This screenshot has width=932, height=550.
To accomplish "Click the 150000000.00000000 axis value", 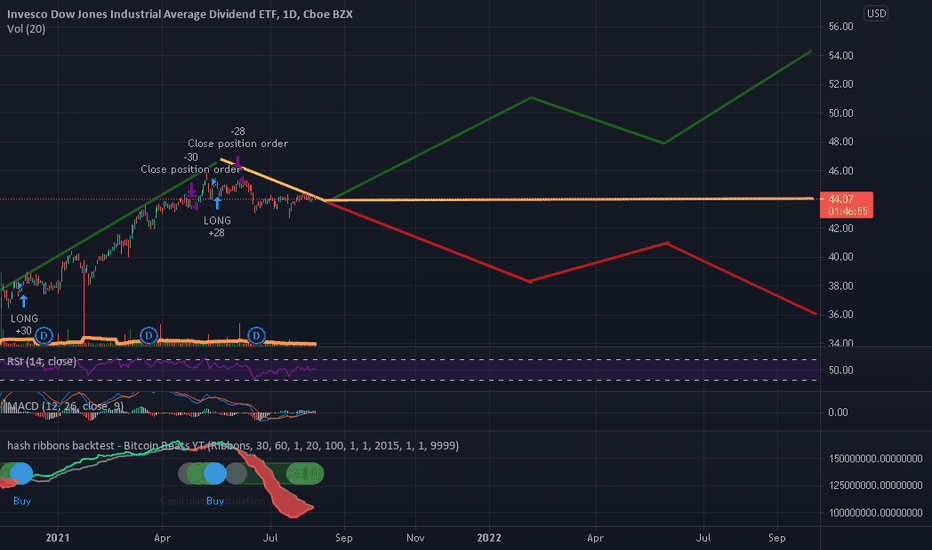I will coord(876,458).
